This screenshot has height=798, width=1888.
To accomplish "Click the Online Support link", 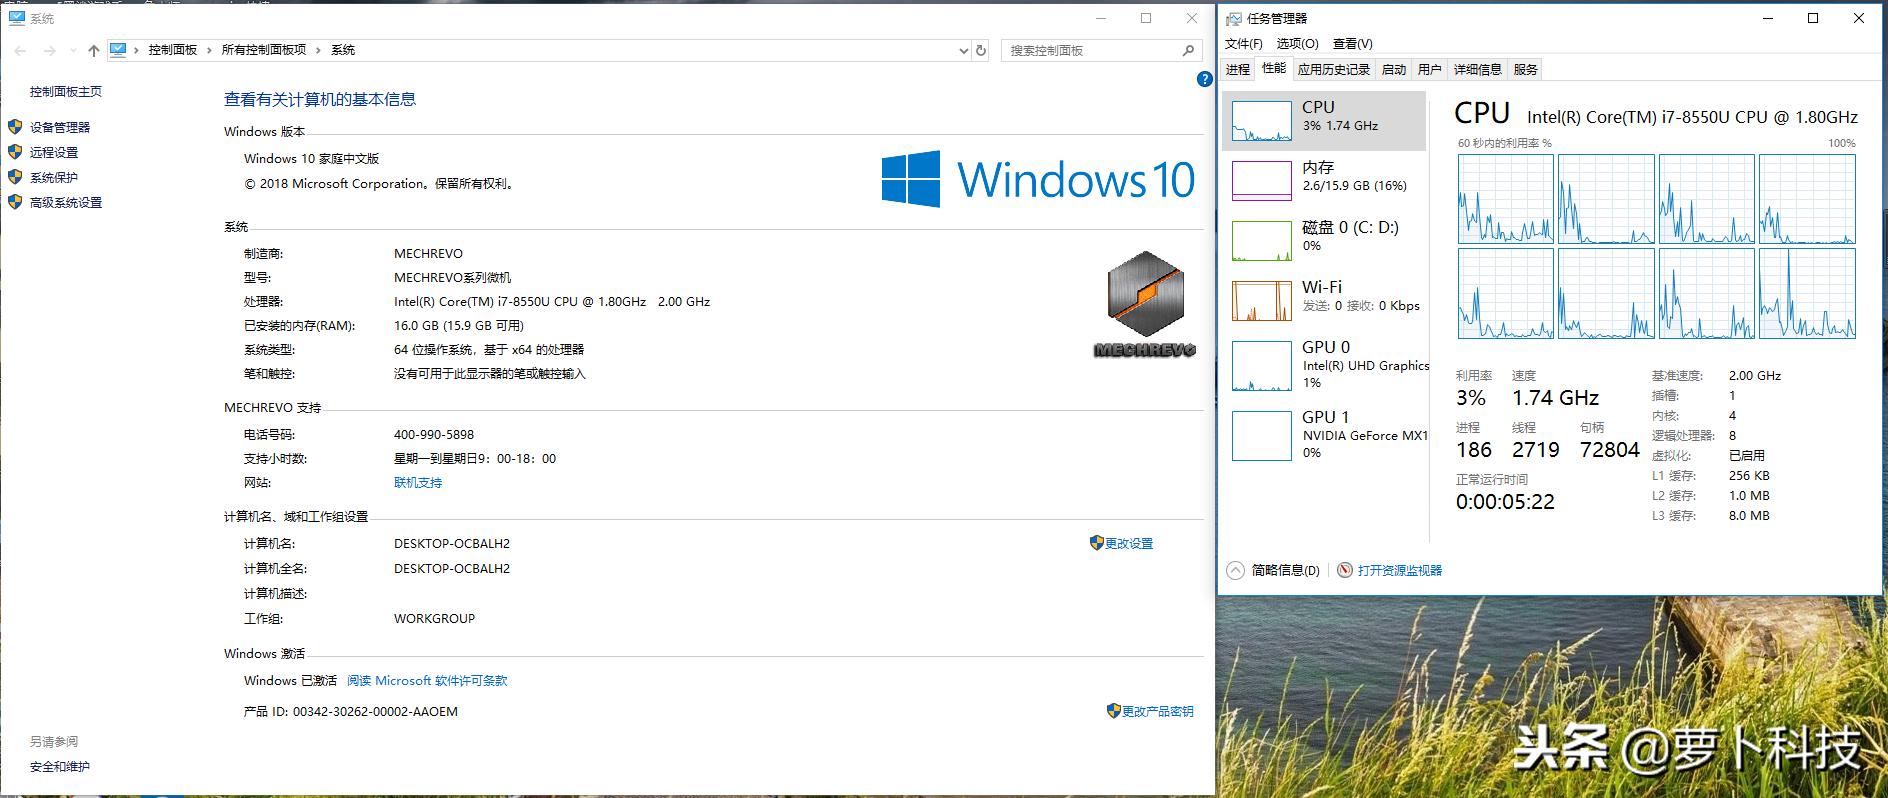I will coord(417,482).
